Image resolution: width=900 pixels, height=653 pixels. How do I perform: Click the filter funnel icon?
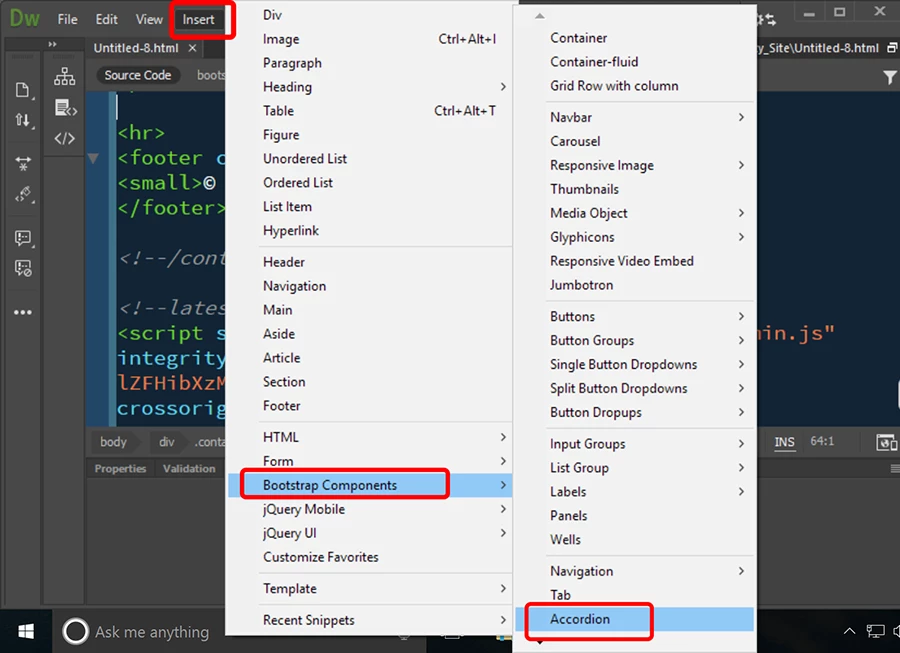click(x=889, y=77)
